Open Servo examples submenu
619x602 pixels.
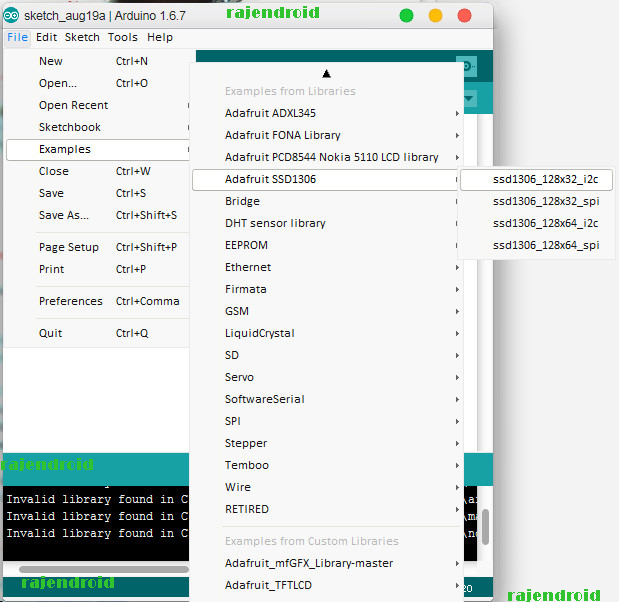pyautogui.click(x=327, y=378)
